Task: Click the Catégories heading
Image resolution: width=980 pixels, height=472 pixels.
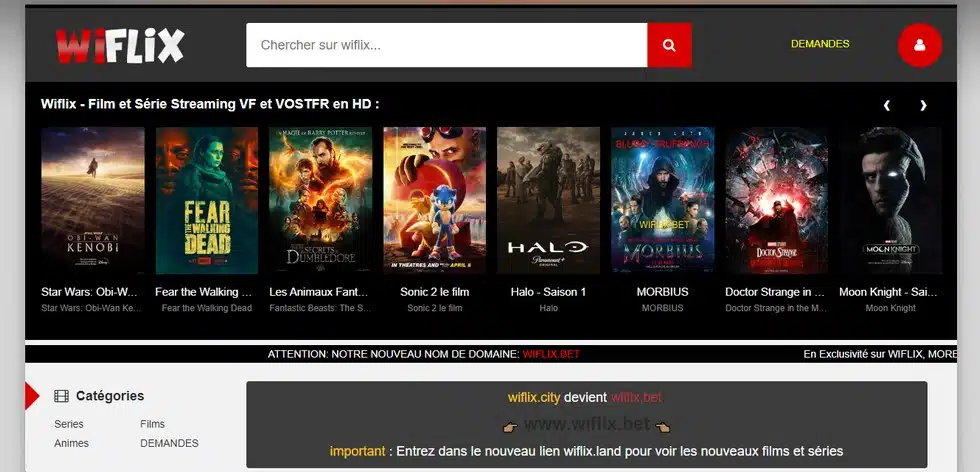Action: click(110, 396)
